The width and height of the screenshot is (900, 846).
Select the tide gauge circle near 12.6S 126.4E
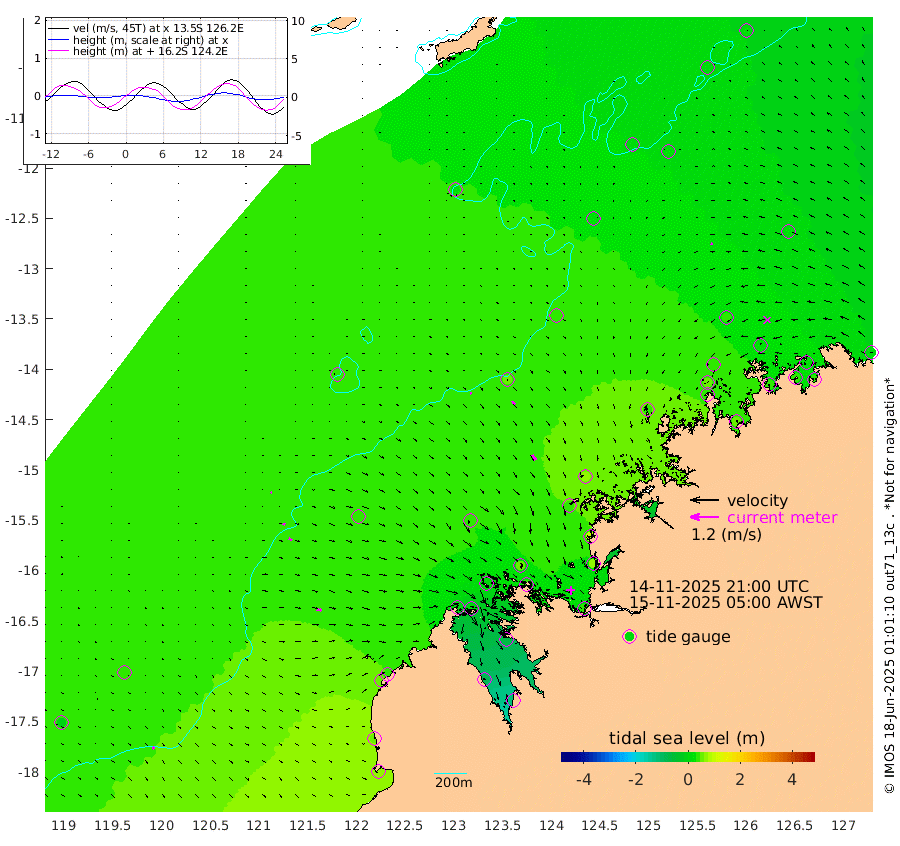[788, 231]
